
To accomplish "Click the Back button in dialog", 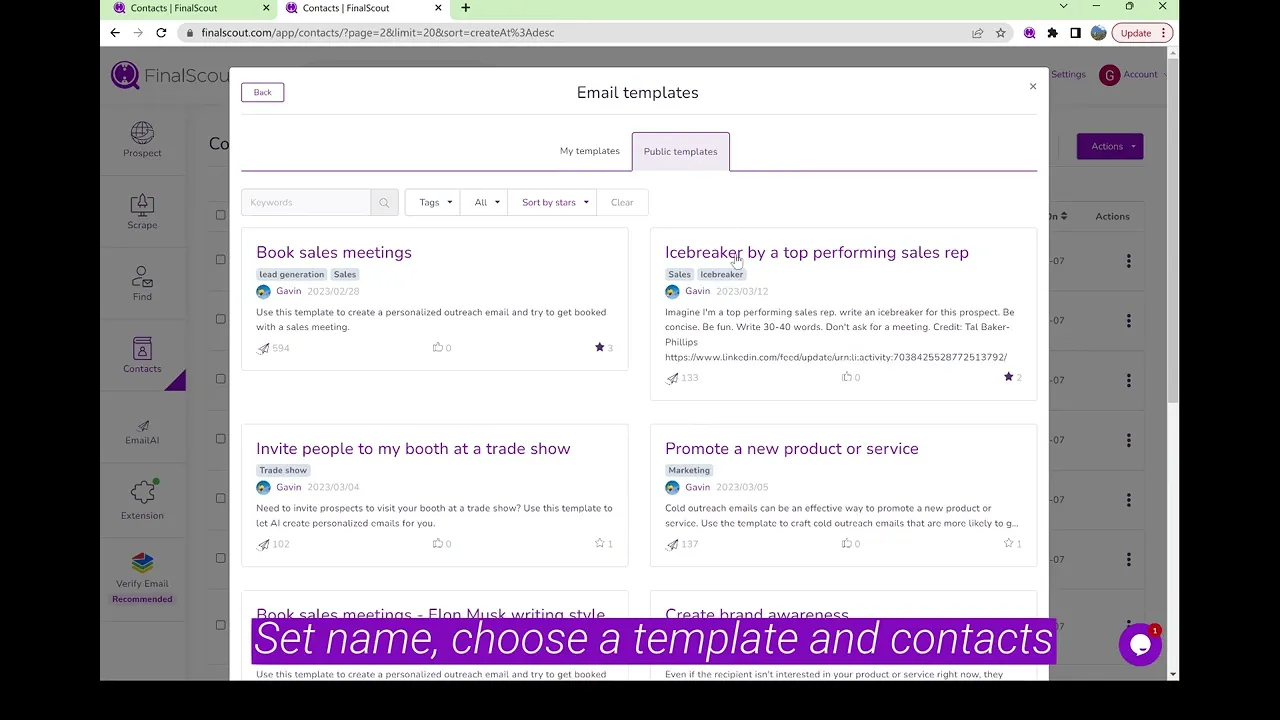I will 262,92.
